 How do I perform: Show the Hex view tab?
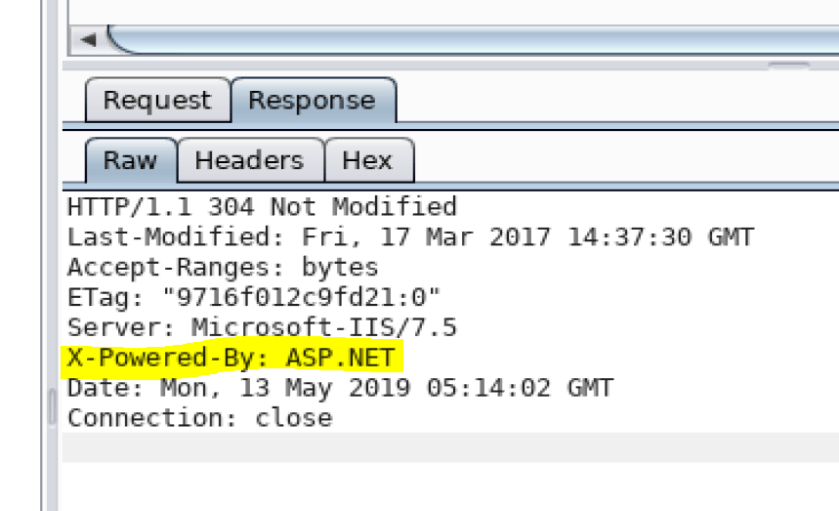pyautogui.click(x=367, y=161)
